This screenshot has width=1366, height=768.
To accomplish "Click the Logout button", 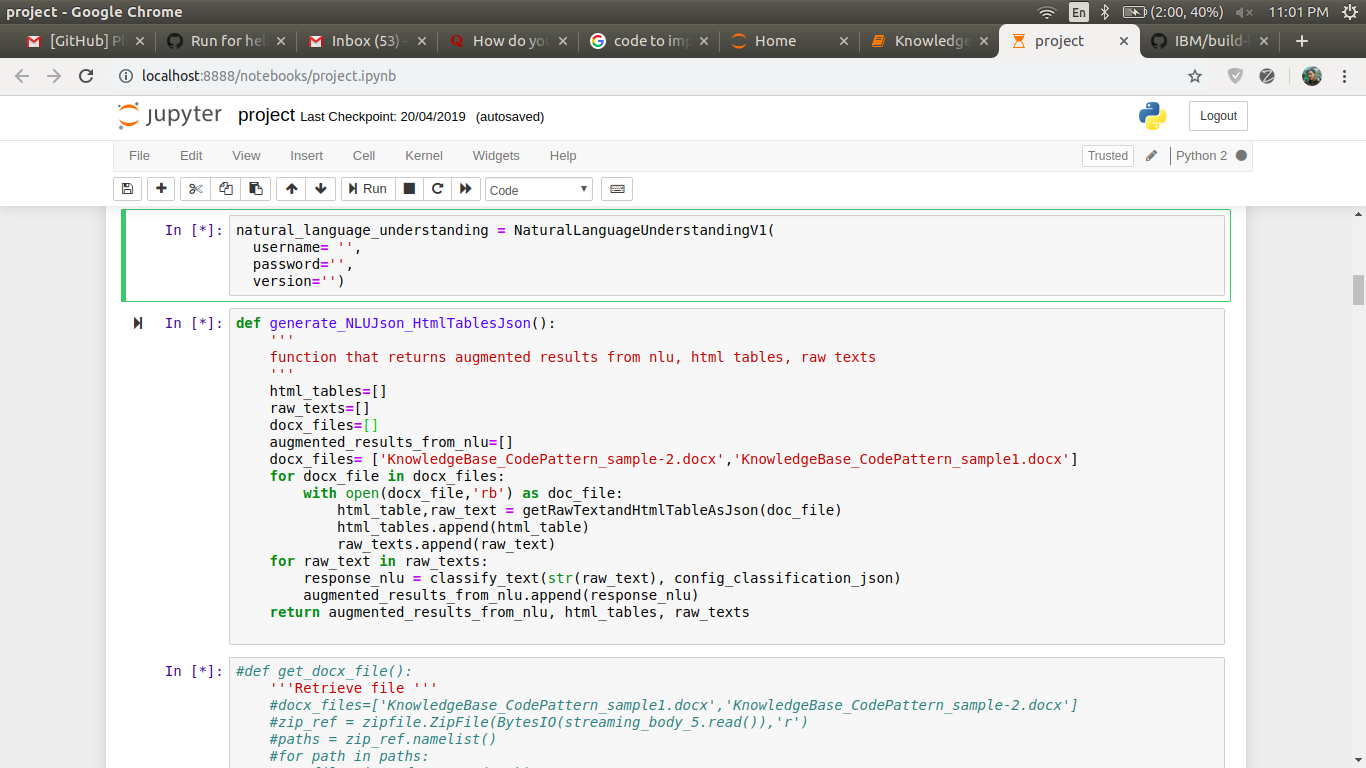I will pyautogui.click(x=1217, y=115).
